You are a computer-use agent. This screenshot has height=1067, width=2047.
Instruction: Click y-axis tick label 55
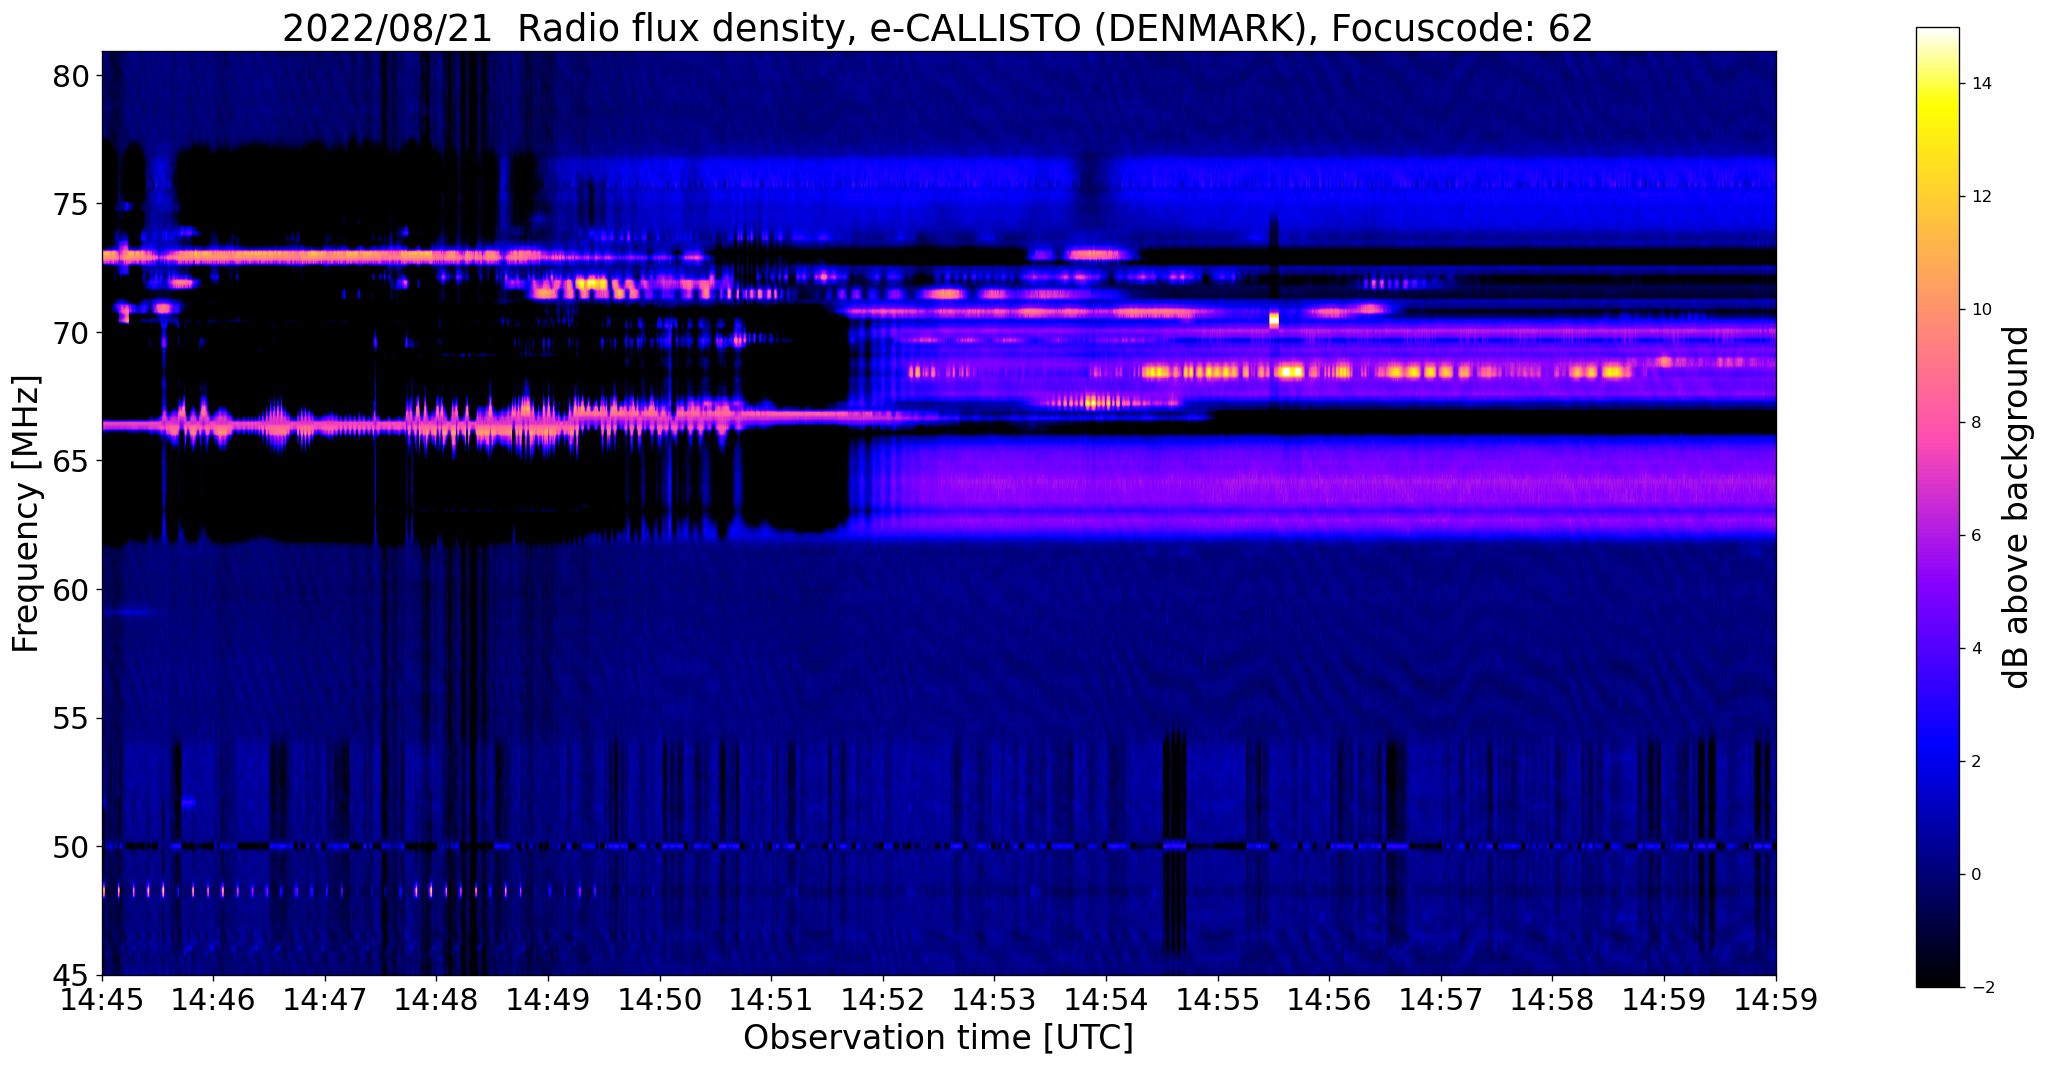[70, 718]
